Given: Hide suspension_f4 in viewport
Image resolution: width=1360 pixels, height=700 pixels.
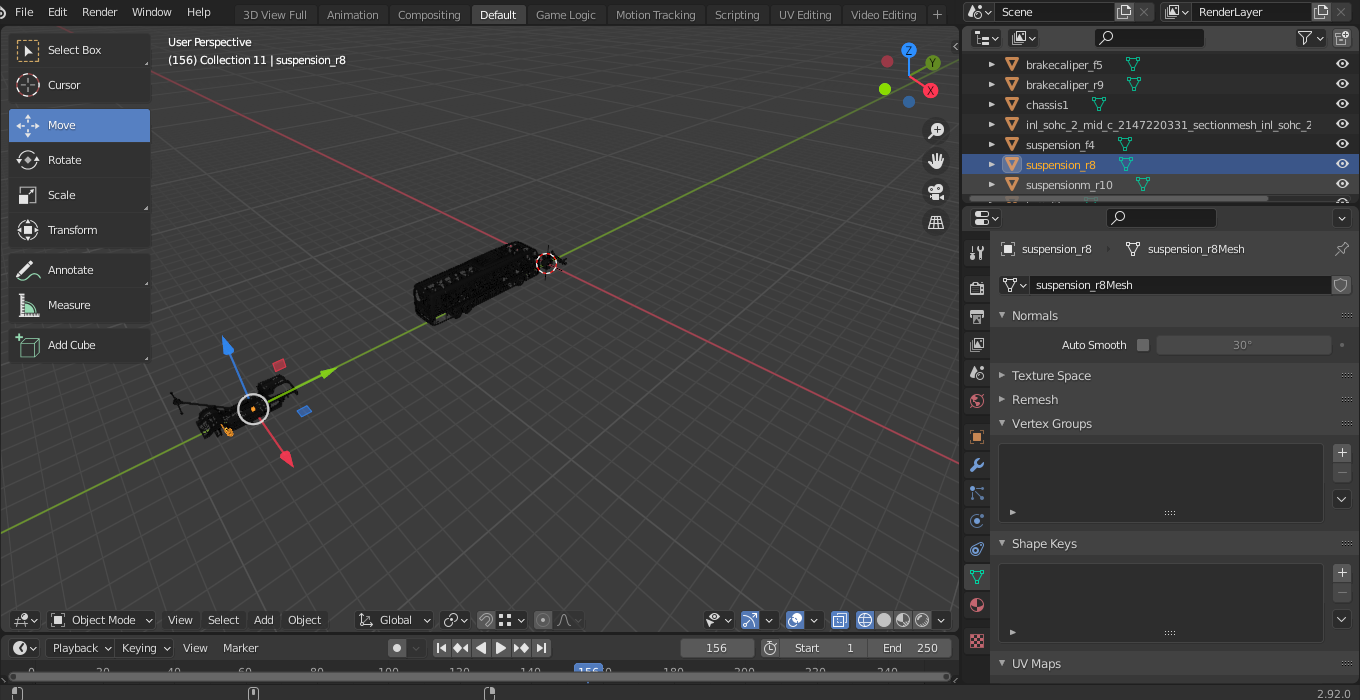Looking at the screenshot, I should (x=1342, y=144).
